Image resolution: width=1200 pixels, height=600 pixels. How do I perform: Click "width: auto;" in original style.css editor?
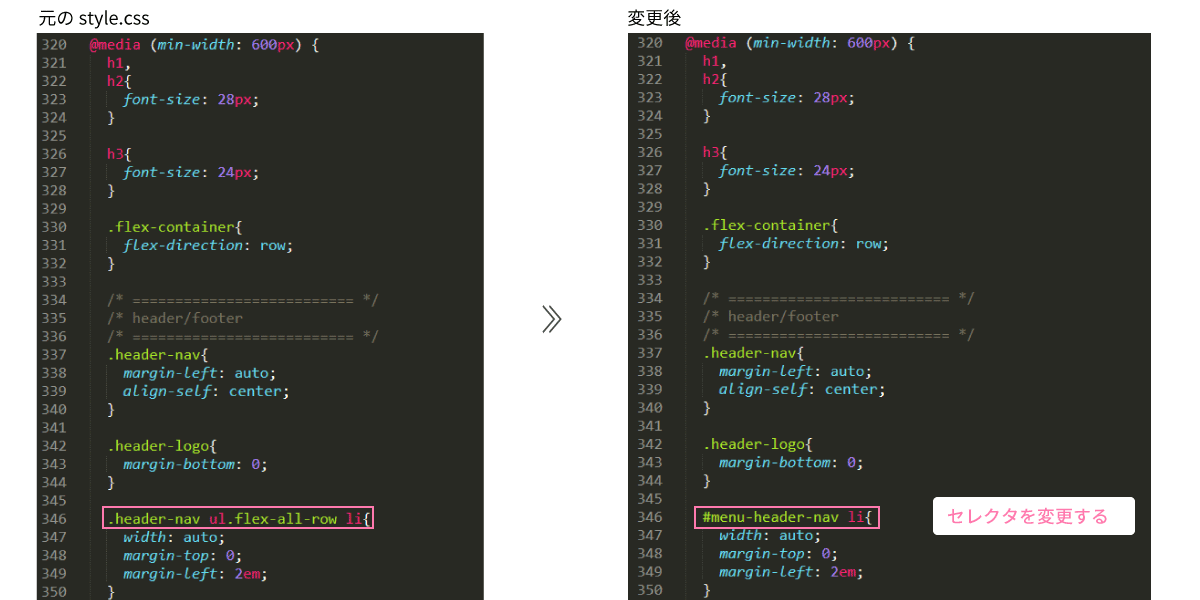tap(174, 537)
